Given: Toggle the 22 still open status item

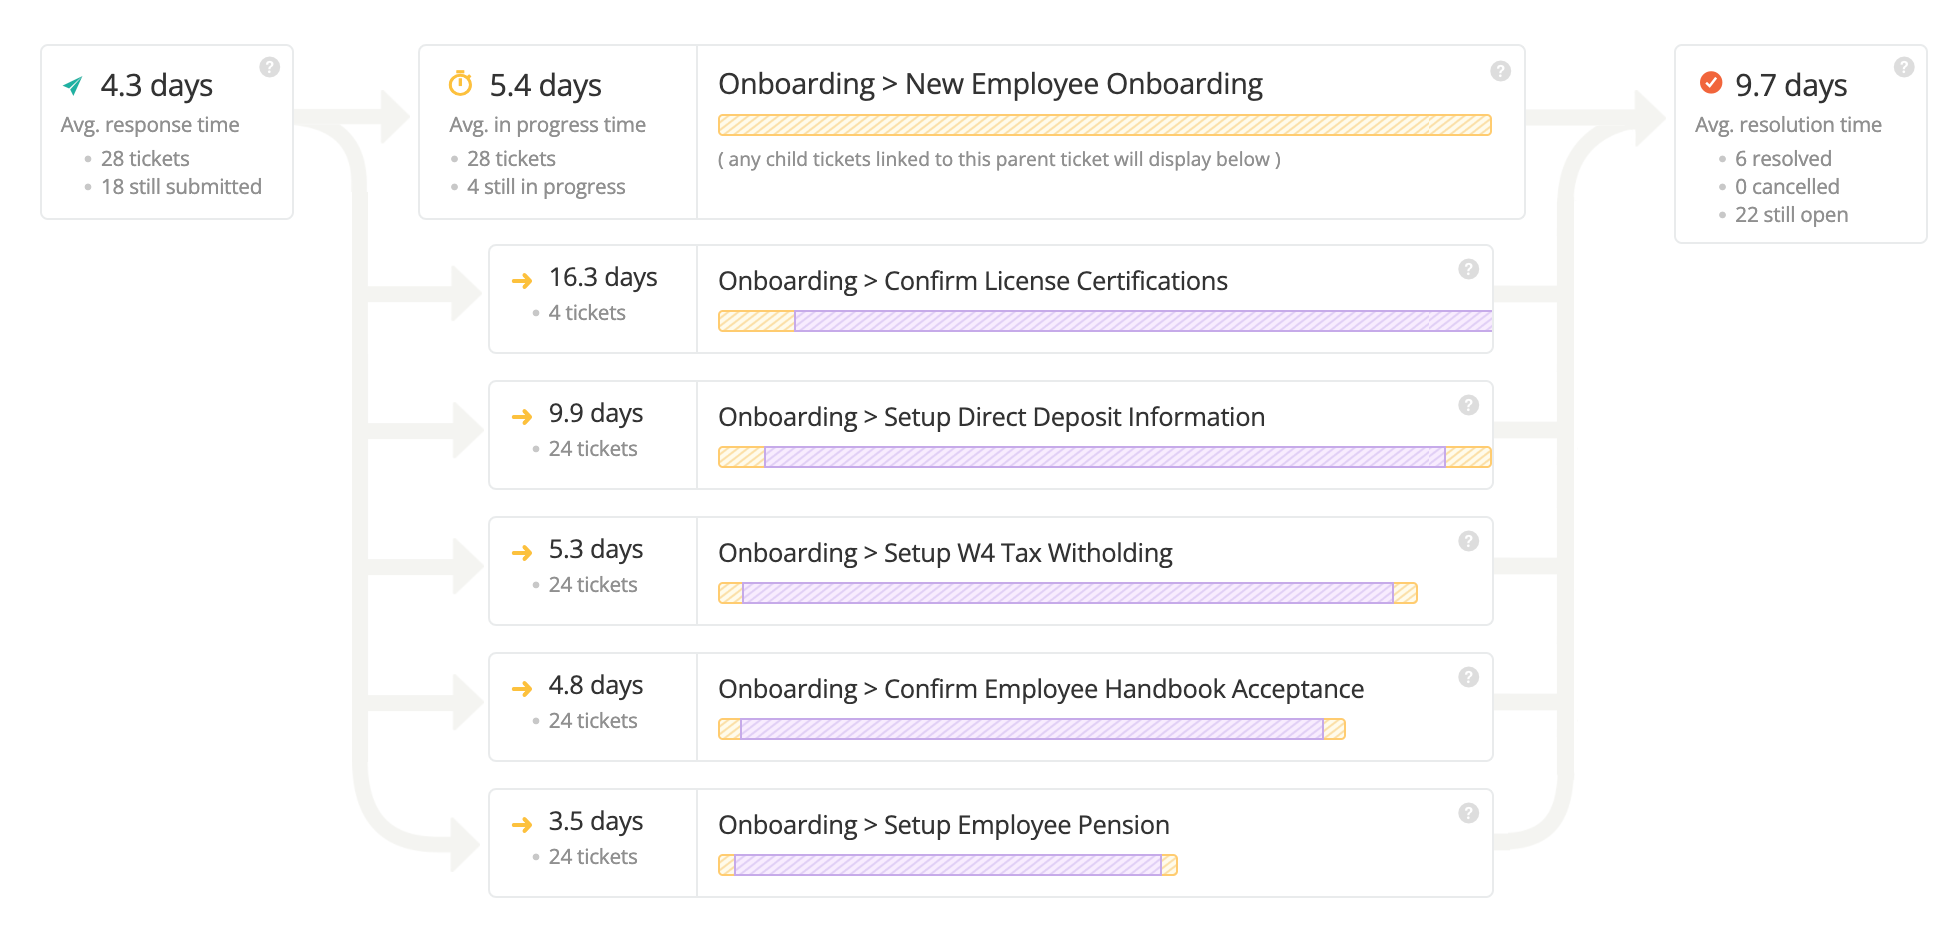Looking at the screenshot, I should click(1792, 214).
